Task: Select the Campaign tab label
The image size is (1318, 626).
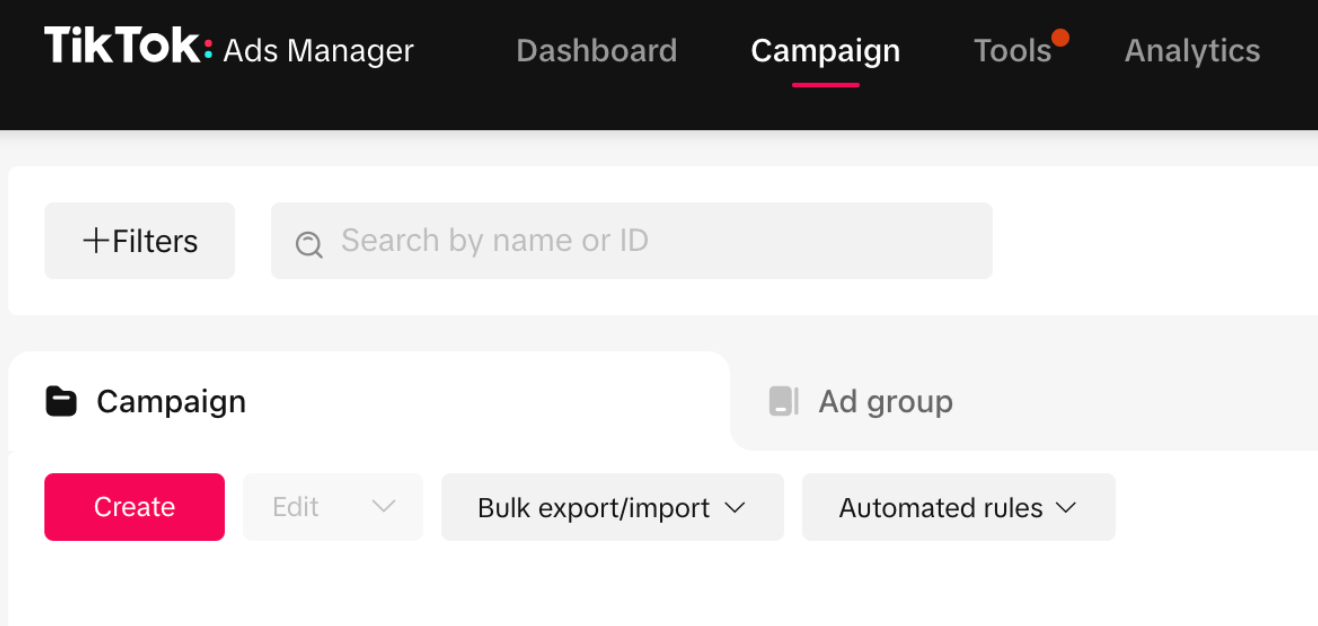Action: [171, 401]
